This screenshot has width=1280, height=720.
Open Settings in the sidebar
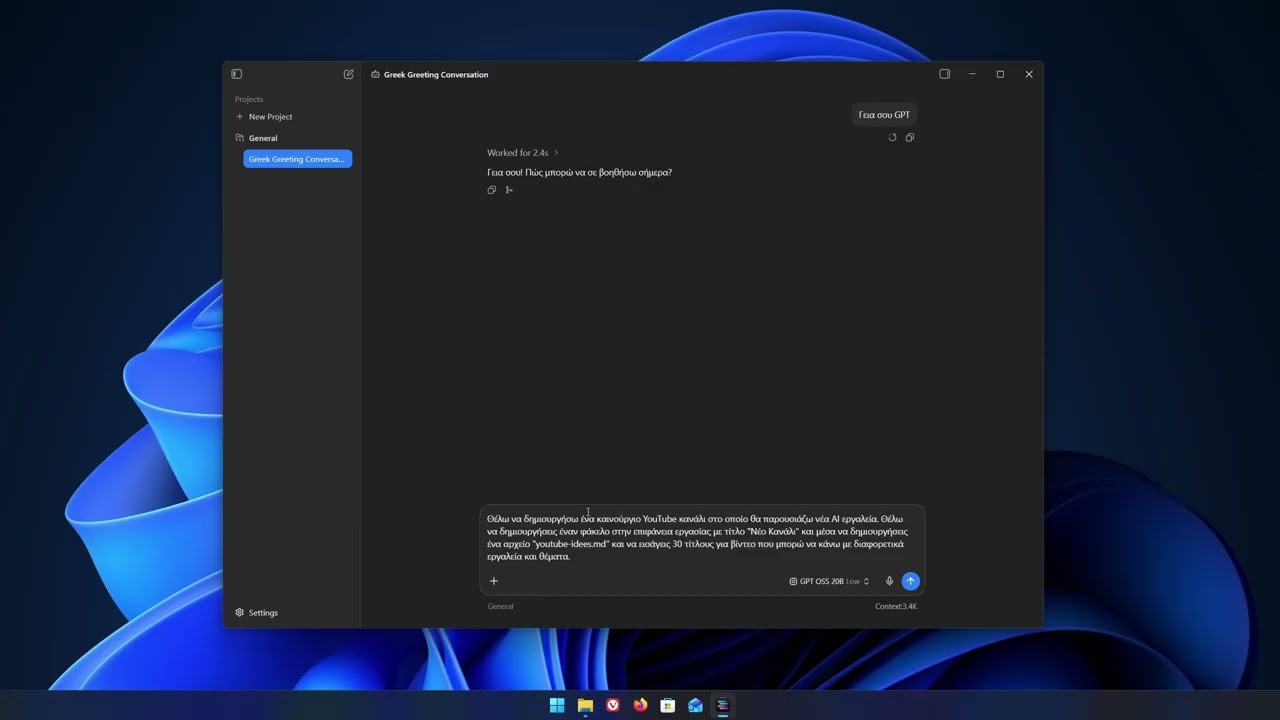click(257, 613)
